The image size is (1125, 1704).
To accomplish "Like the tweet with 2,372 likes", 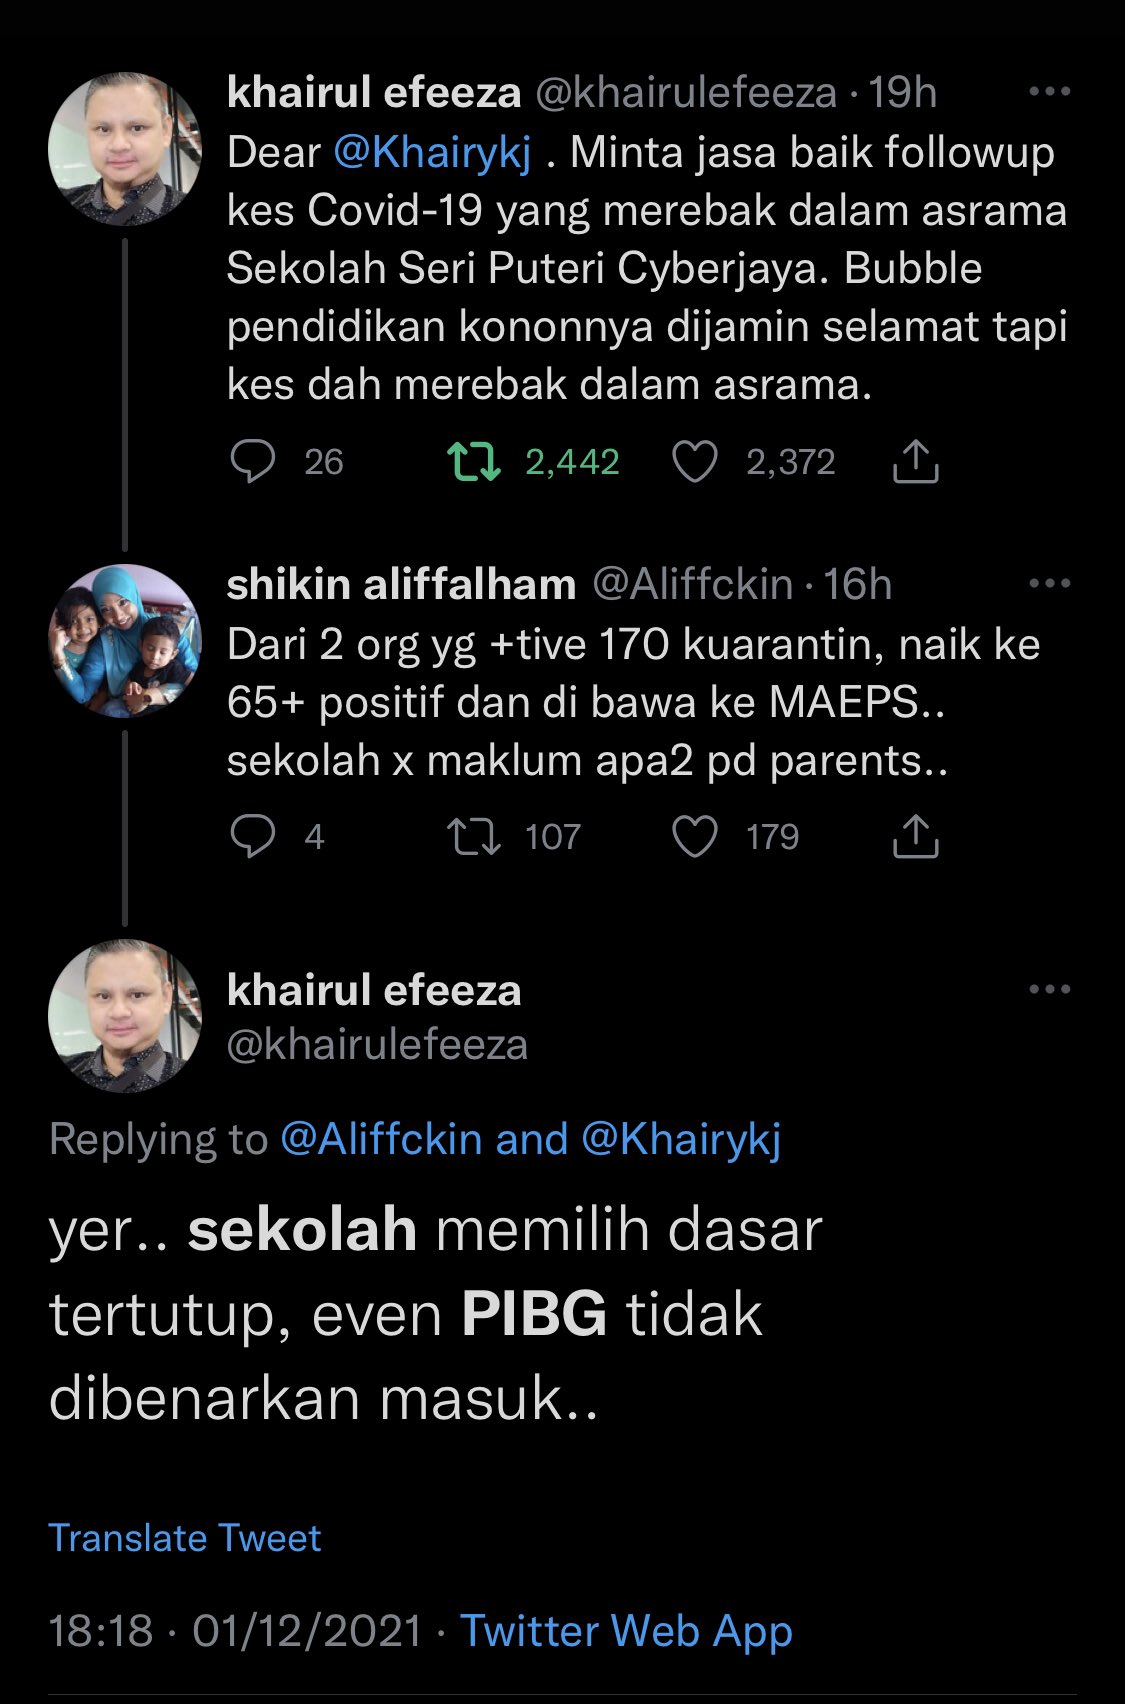I will [694, 462].
